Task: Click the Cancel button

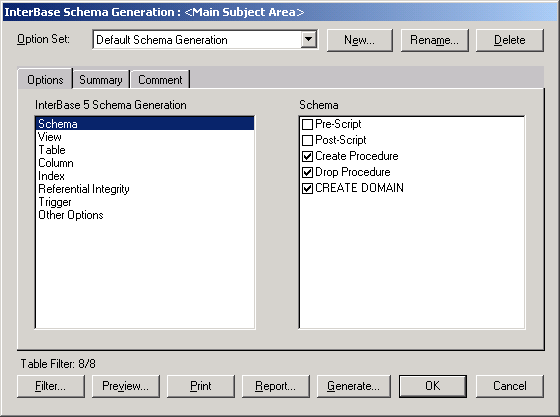Action: 510,386
